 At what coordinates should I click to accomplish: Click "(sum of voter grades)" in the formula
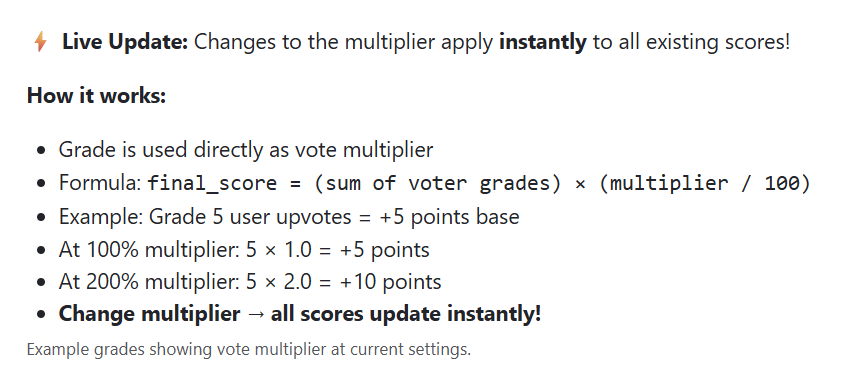coord(439,184)
